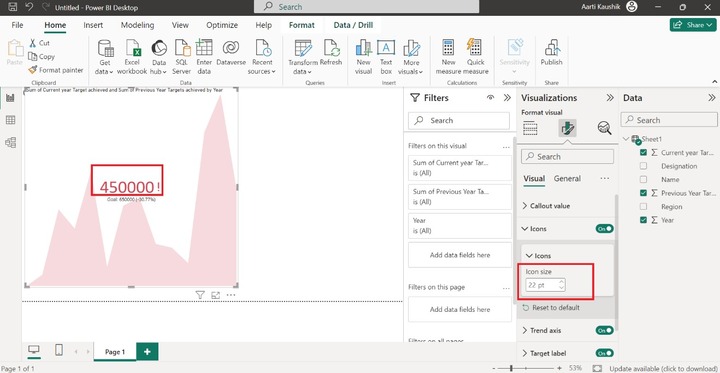Screen dimensions: 720x373
Task: Open the Insert ribbon tab
Action: [93, 25]
